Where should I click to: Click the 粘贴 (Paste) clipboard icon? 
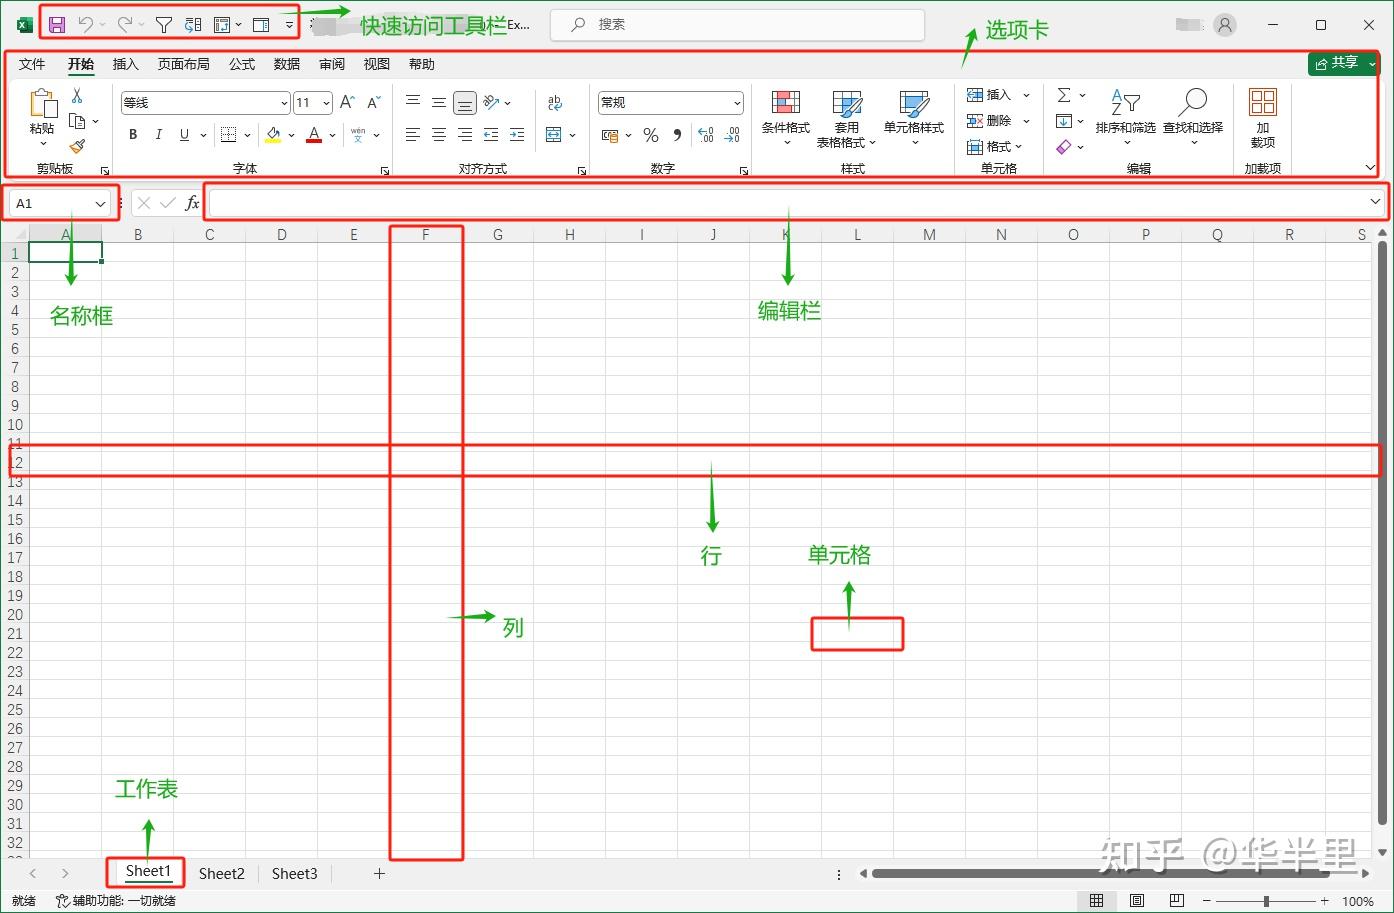(x=42, y=104)
